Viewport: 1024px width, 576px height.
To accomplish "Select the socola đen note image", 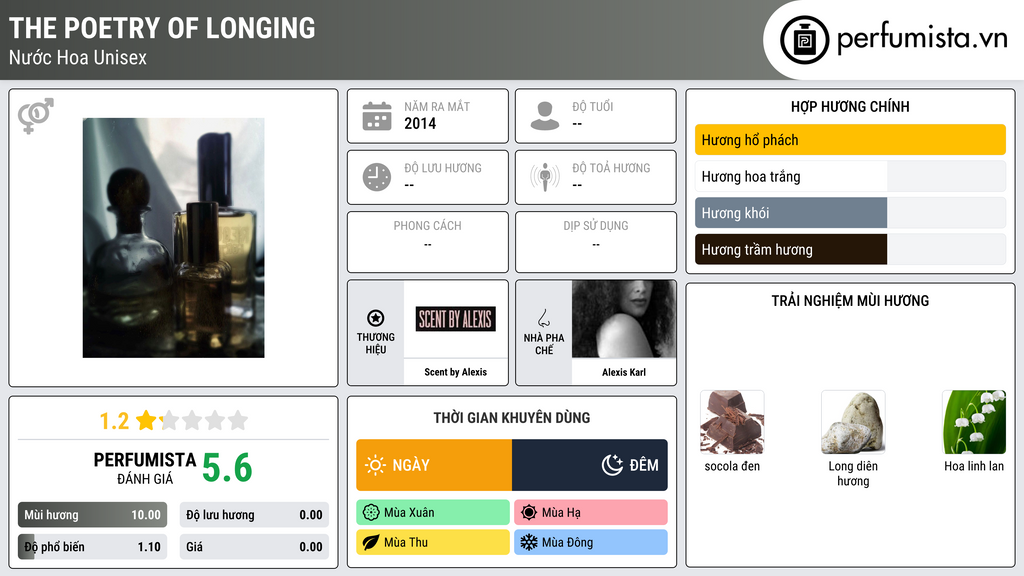I will click(x=732, y=423).
